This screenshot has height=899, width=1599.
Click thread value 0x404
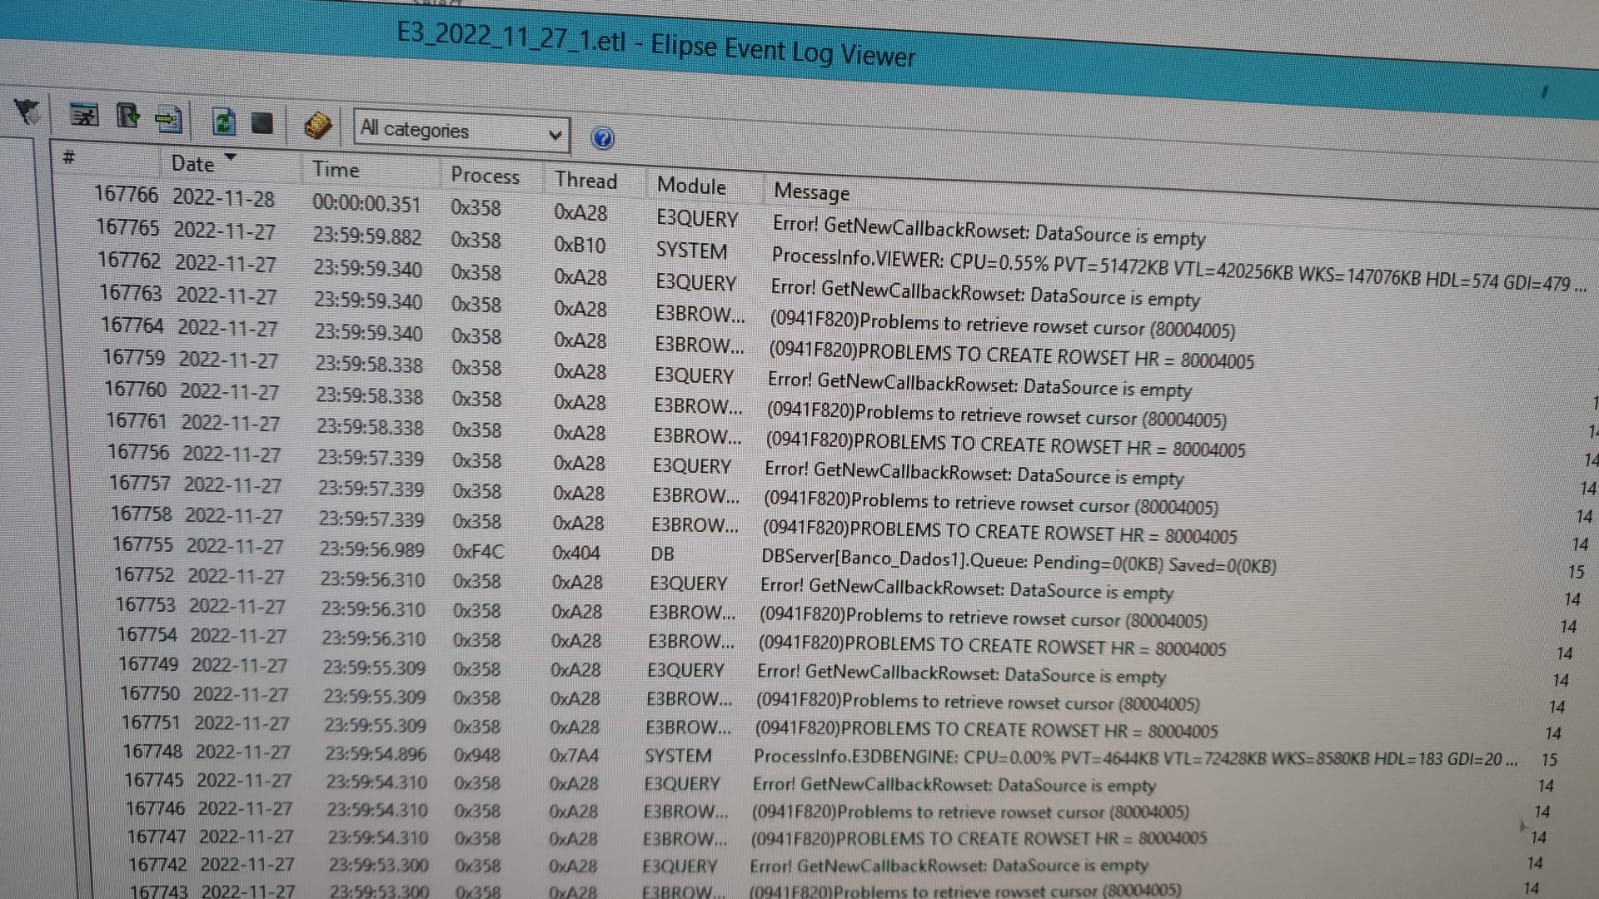point(576,552)
